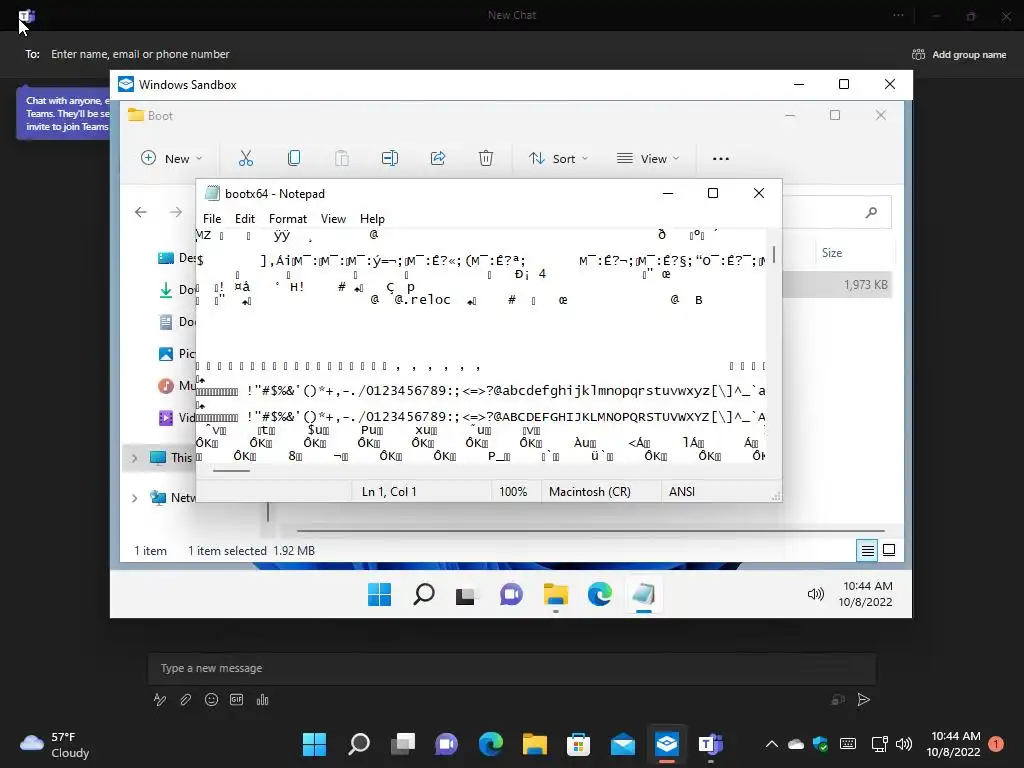This screenshot has height=768, width=1024.
Task: Click Sandbox volume speaker icon
Action: [816, 594]
